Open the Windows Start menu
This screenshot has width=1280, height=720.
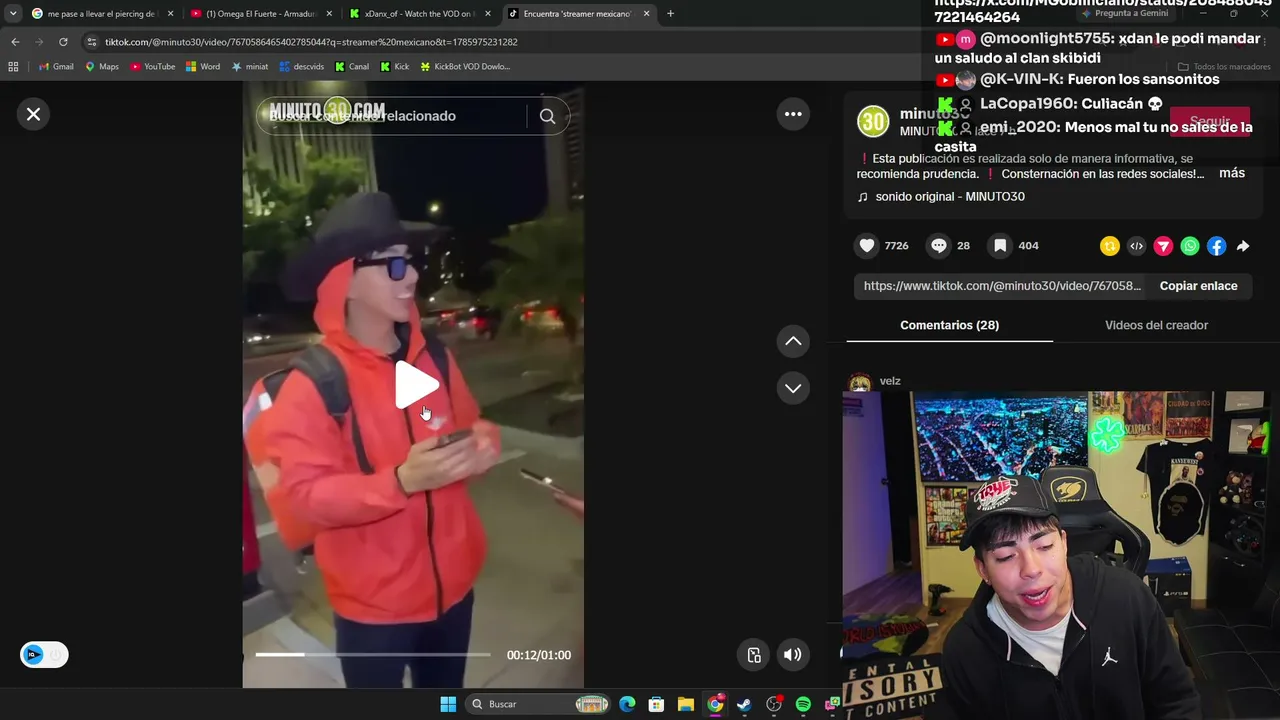tap(448, 704)
